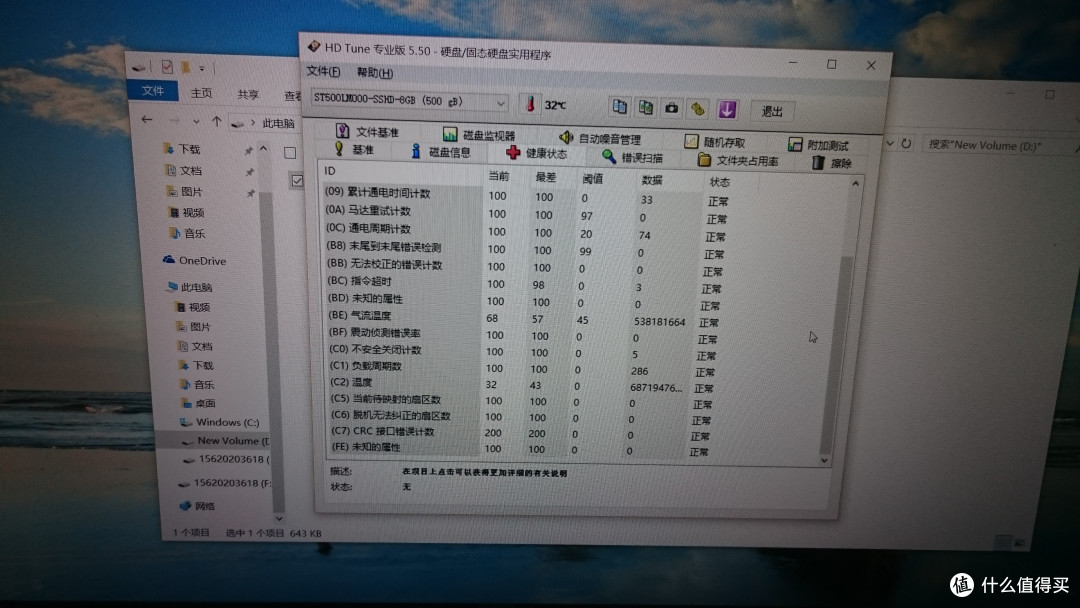Image resolution: width=1080 pixels, height=608 pixels.
Task: Click the copy text to clipboard icon
Action: (x=619, y=107)
